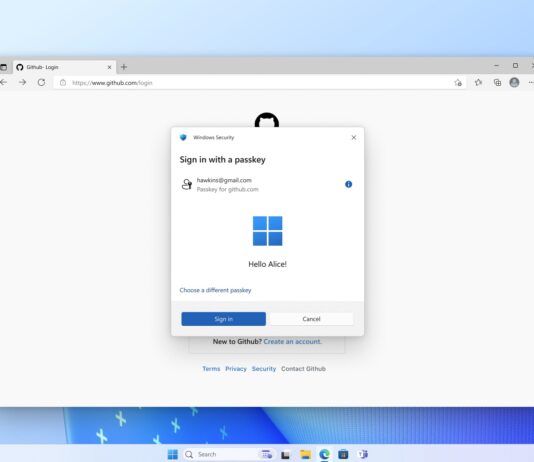
Task: Click the blue Sign in button
Action: point(223,319)
